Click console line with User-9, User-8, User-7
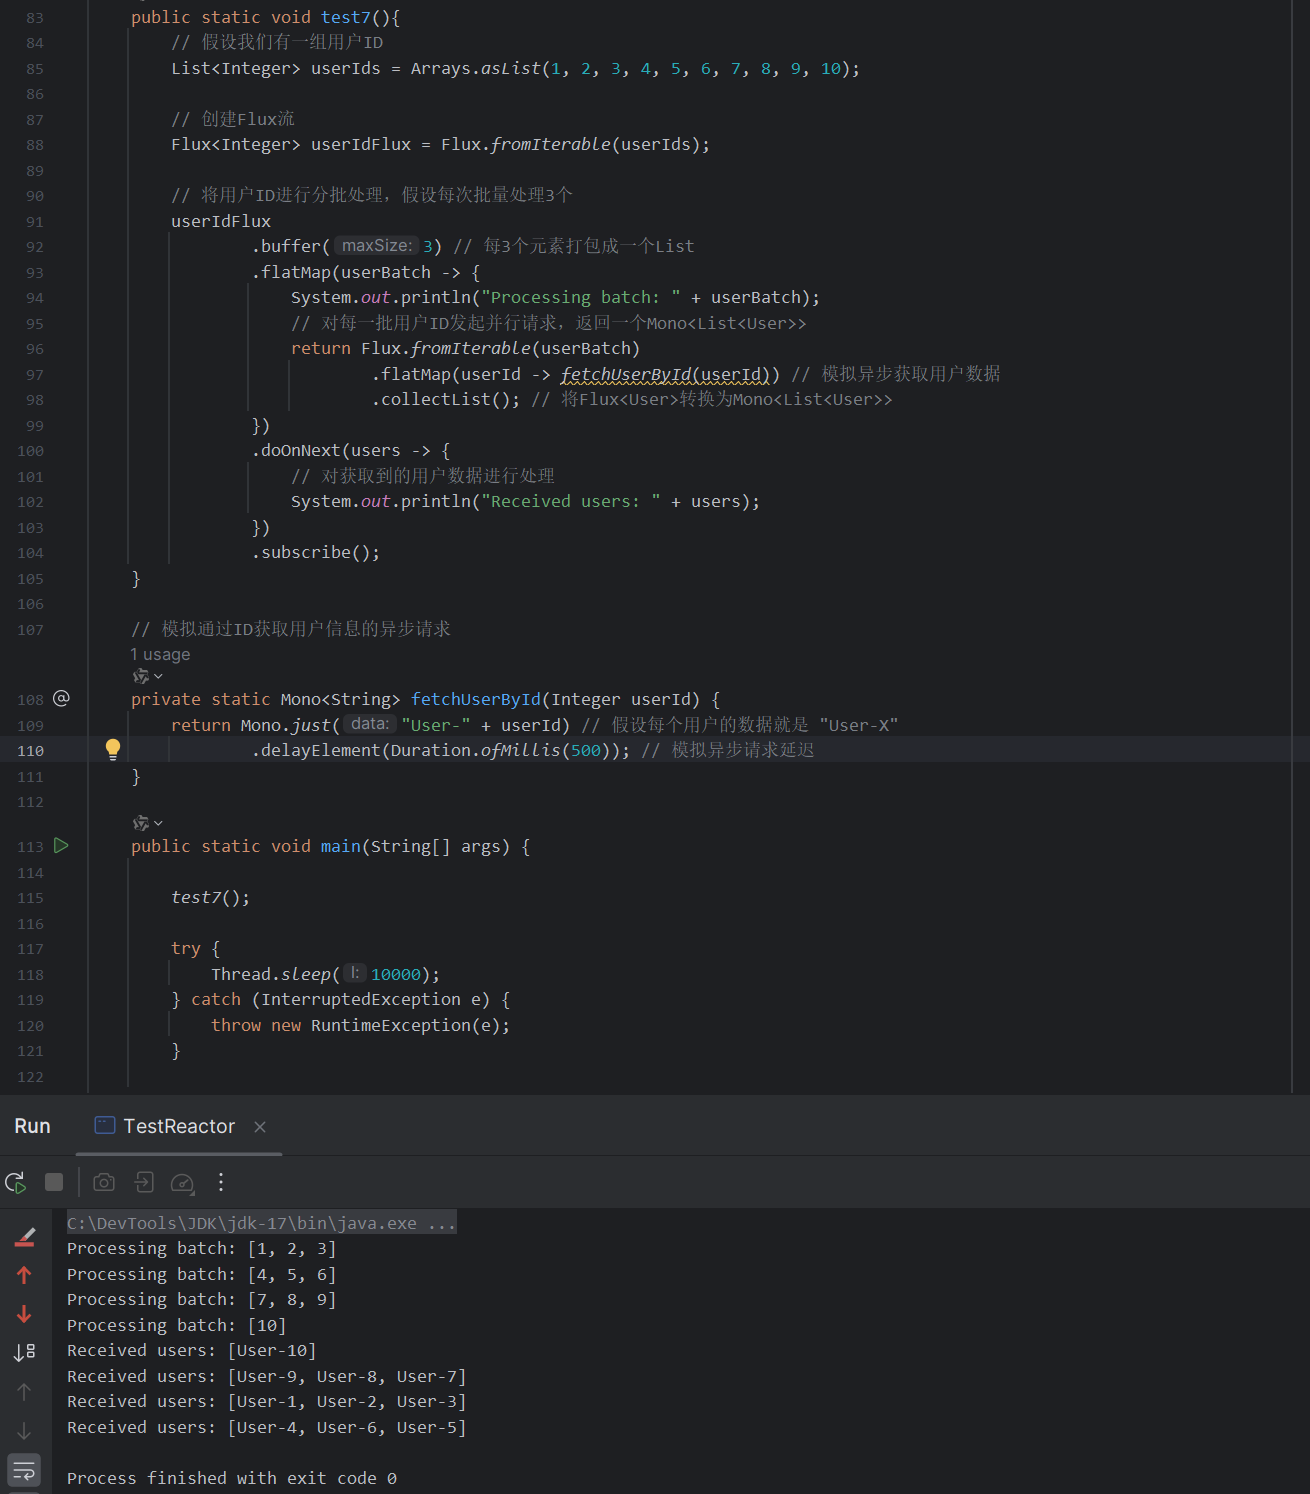Image resolution: width=1310 pixels, height=1494 pixels. (x=267, y=1376)
